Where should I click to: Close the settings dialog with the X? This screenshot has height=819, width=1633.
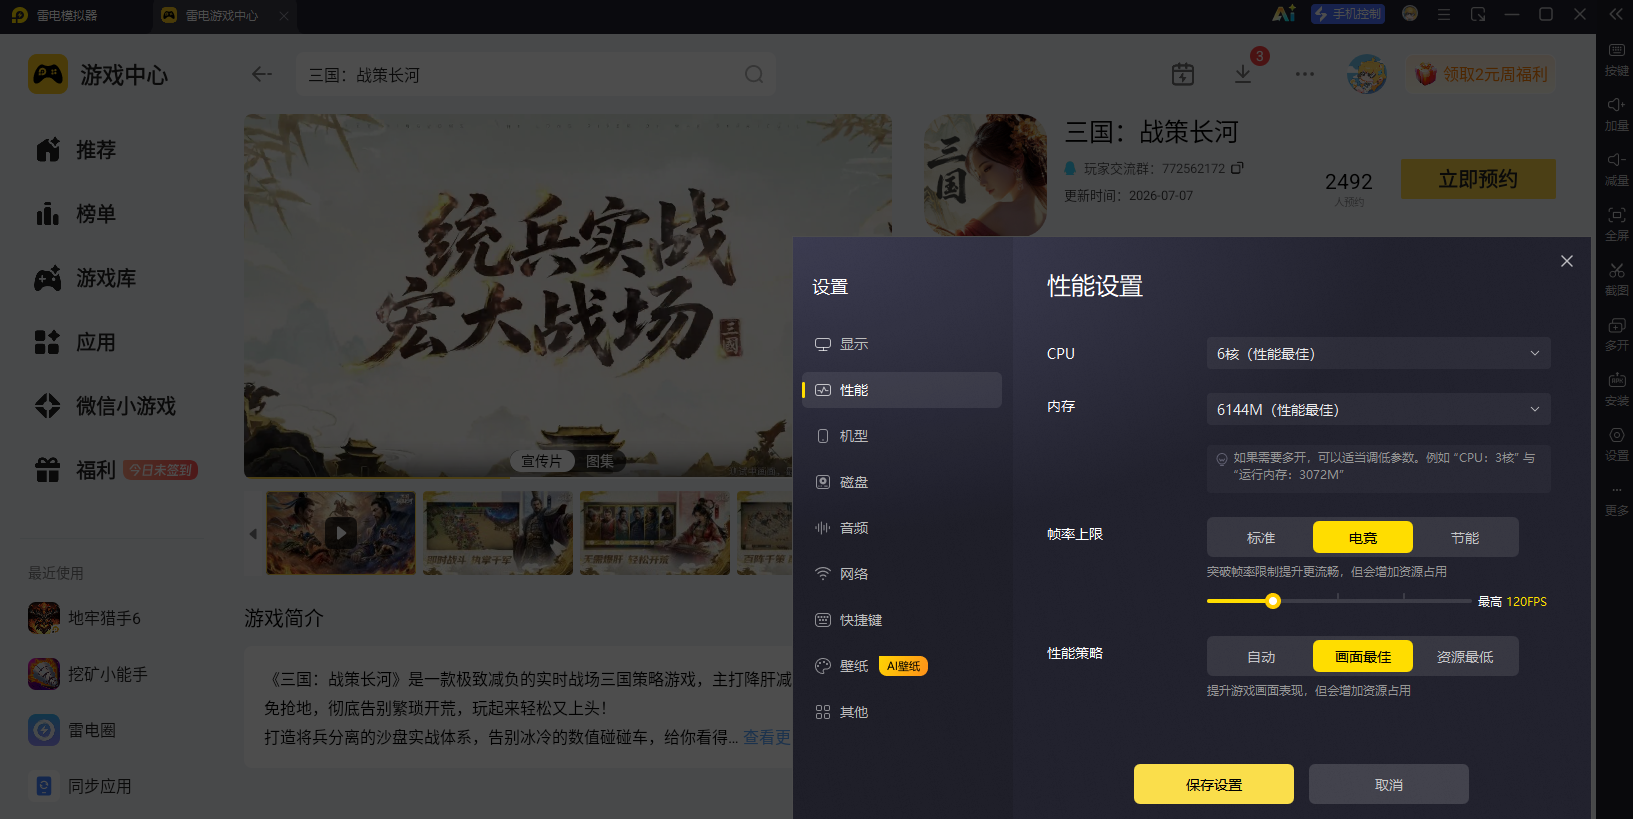1567,261
